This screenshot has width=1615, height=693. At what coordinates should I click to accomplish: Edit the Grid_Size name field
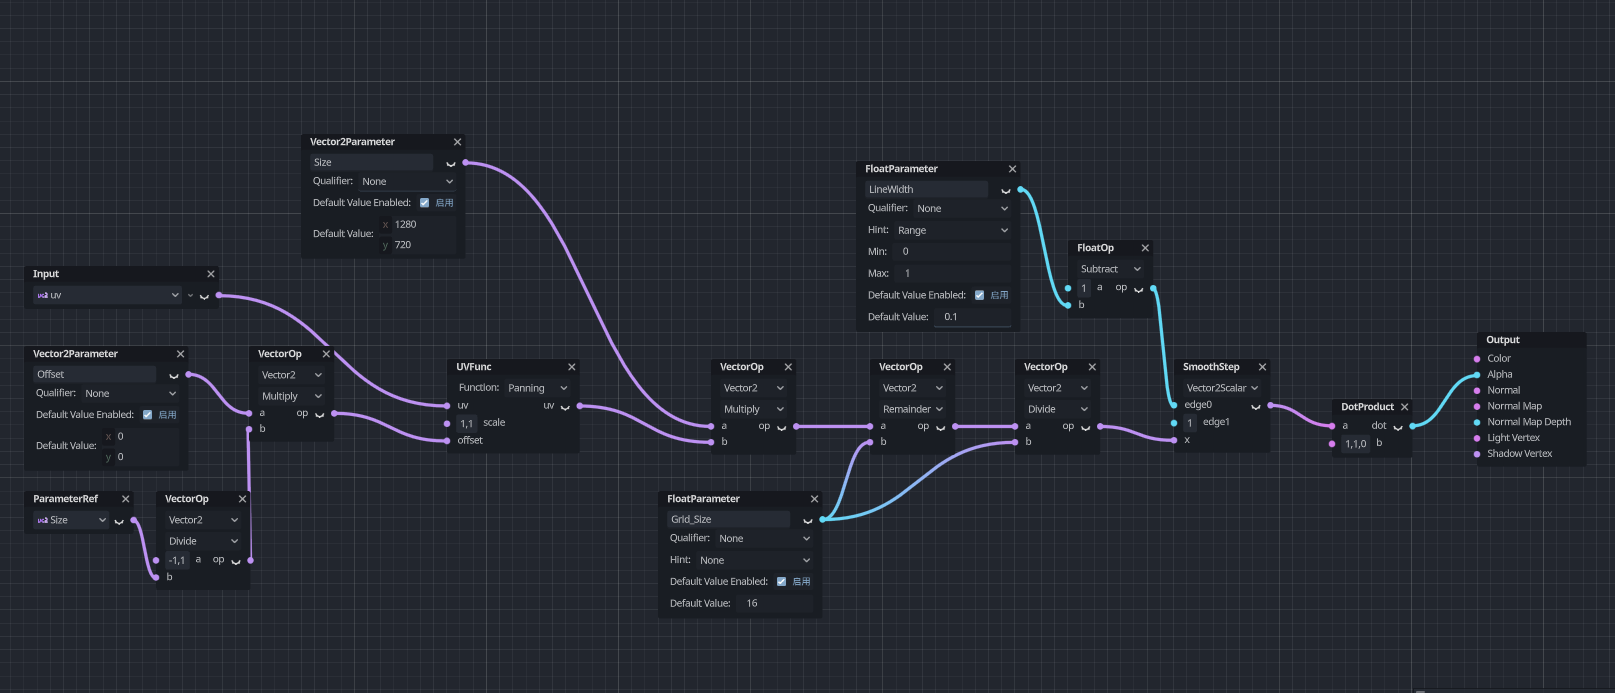[x=729, y=519]
